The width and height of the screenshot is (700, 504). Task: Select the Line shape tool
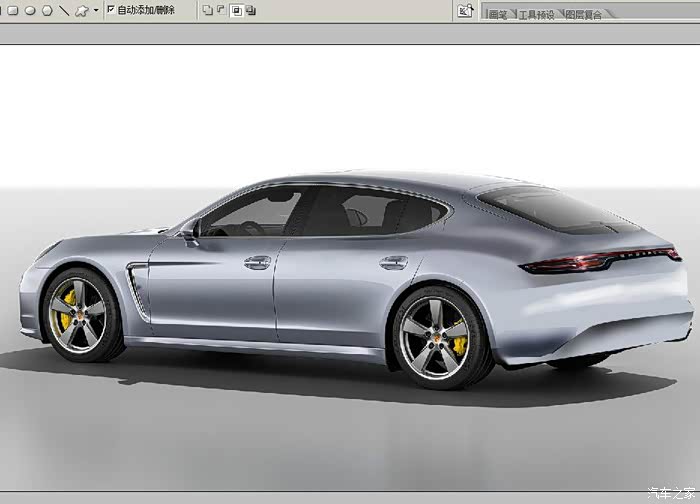coord(64,10)
